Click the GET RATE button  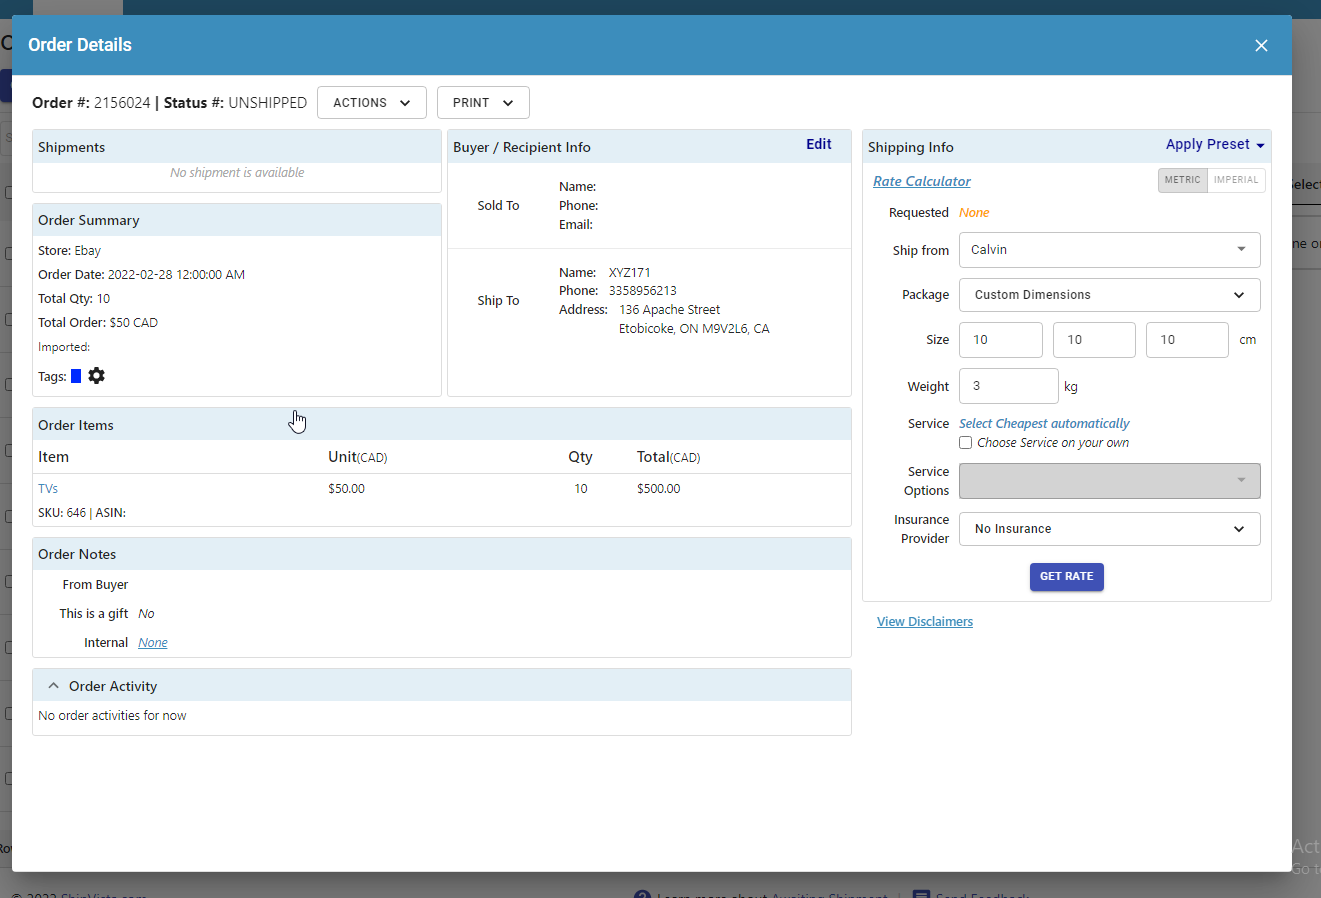click(1067, 577)
